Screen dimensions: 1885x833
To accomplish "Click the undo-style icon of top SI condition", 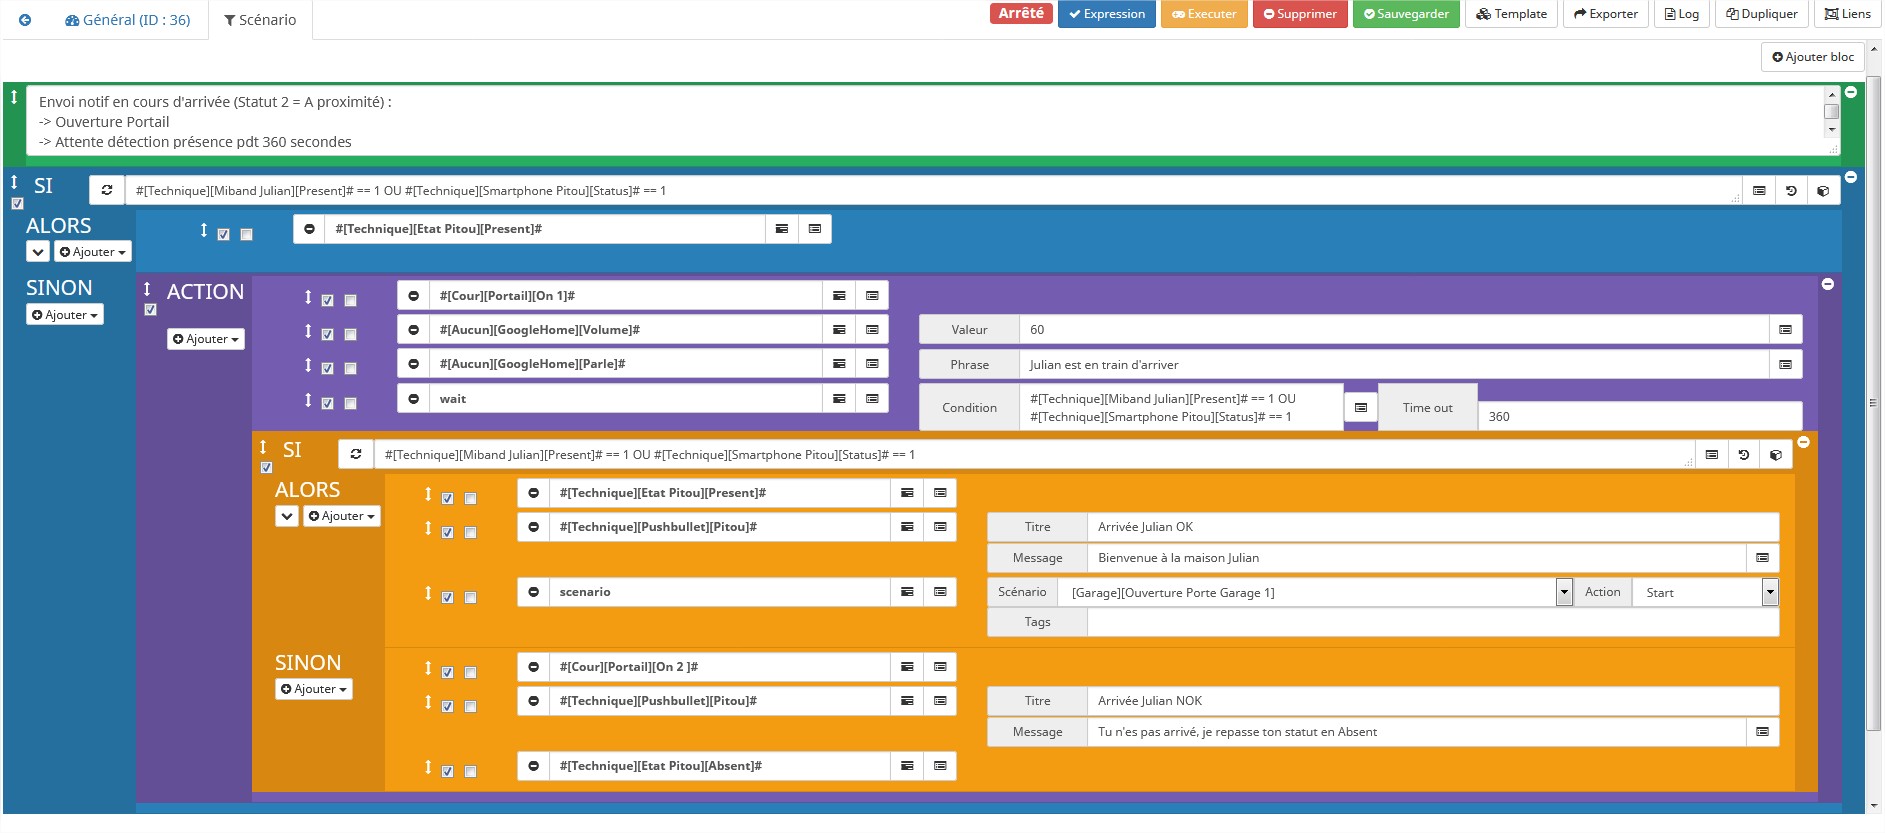I will (x=1791, y=190).
